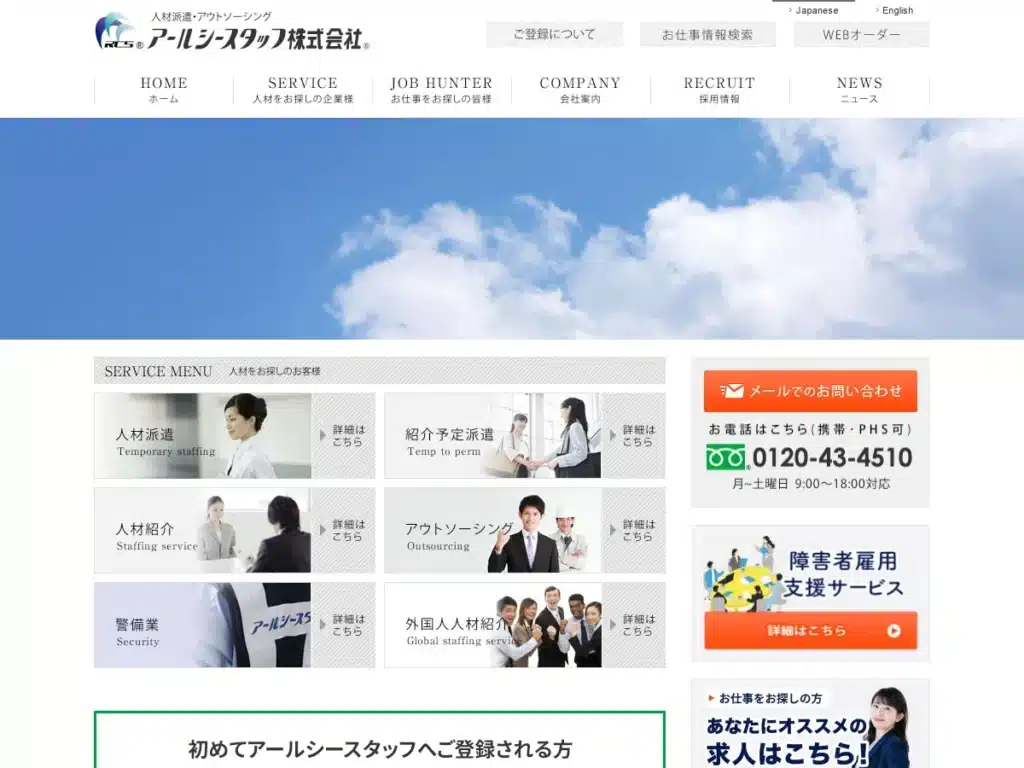Open the RECRUIT menu item
Image resolution: width=1024 pixels, height=768 pixels.
coord(720,89)
